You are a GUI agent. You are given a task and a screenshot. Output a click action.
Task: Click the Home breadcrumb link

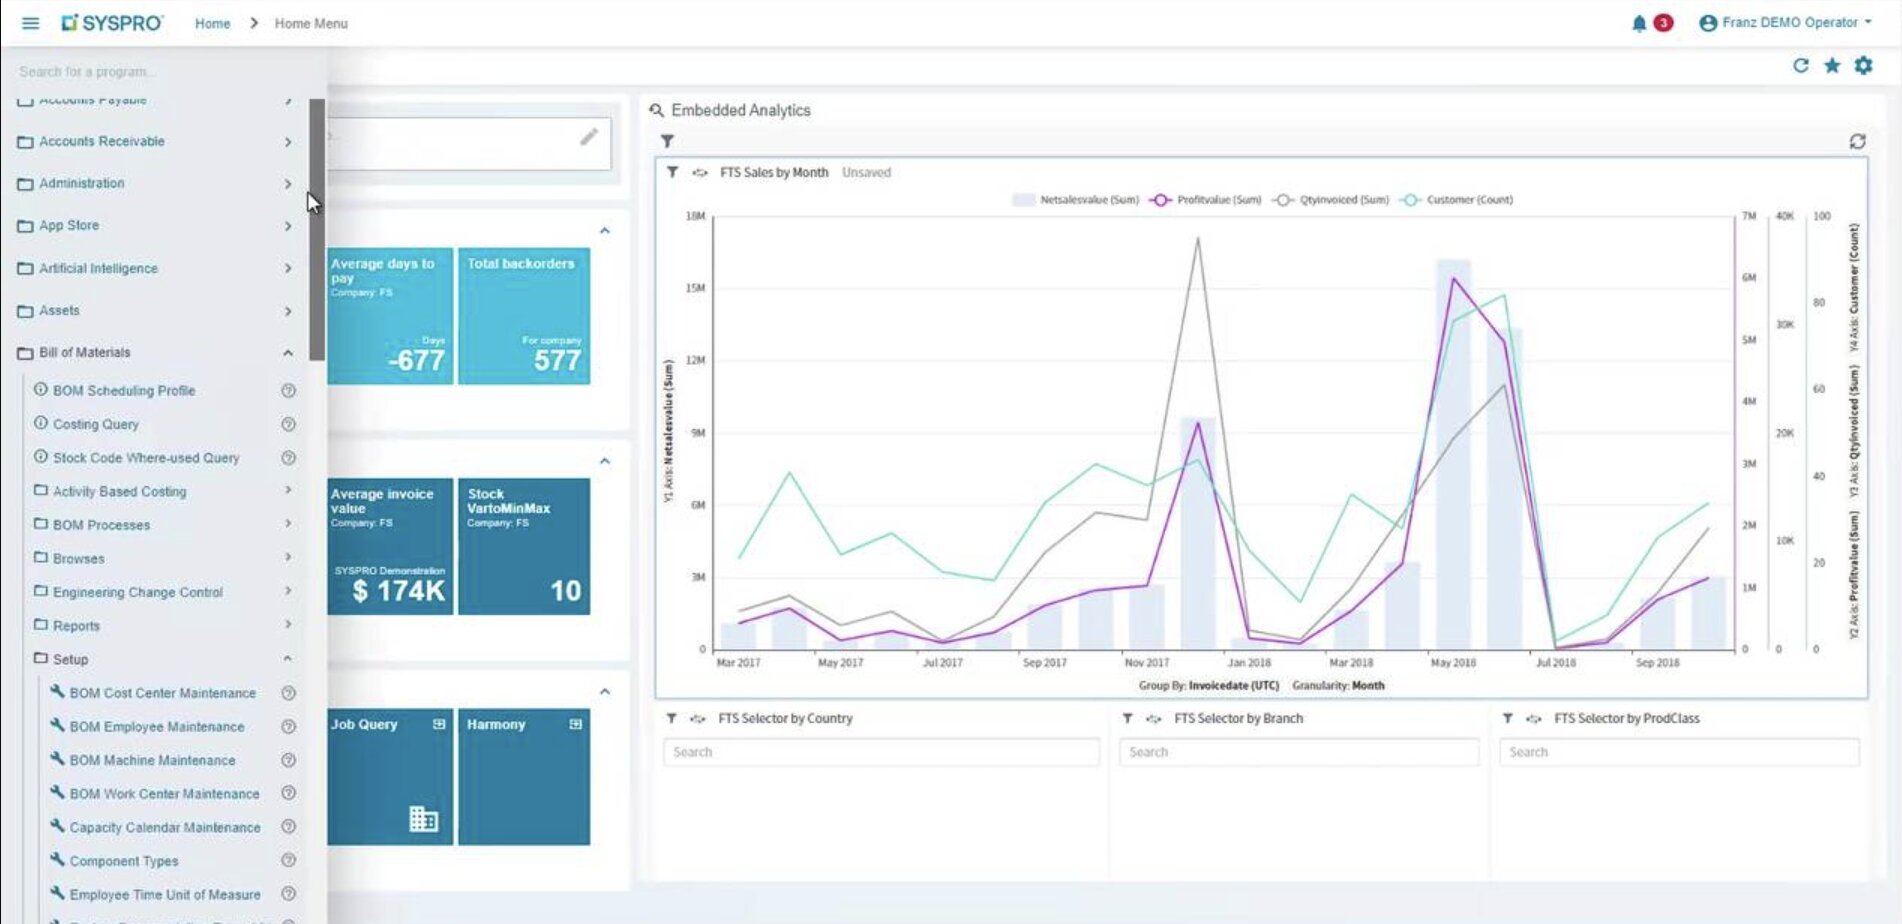212,23
